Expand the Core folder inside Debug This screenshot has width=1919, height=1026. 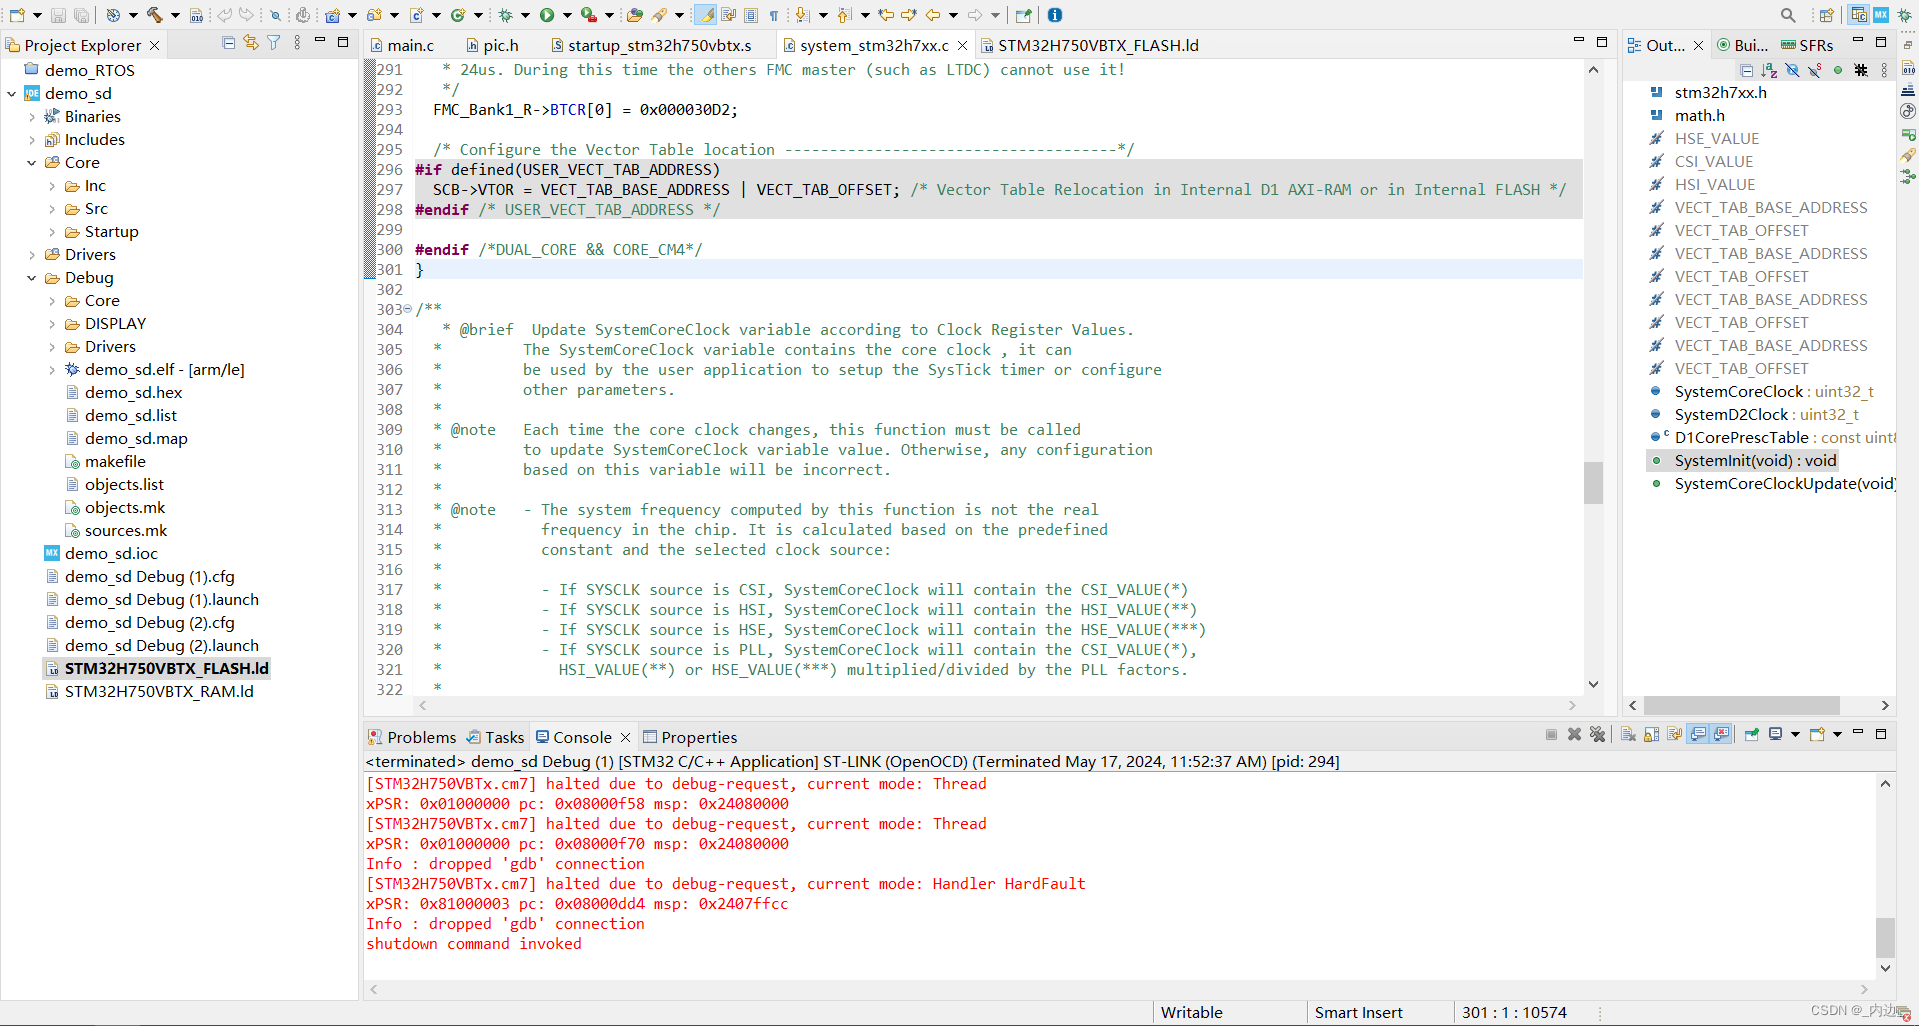[53, 300]
